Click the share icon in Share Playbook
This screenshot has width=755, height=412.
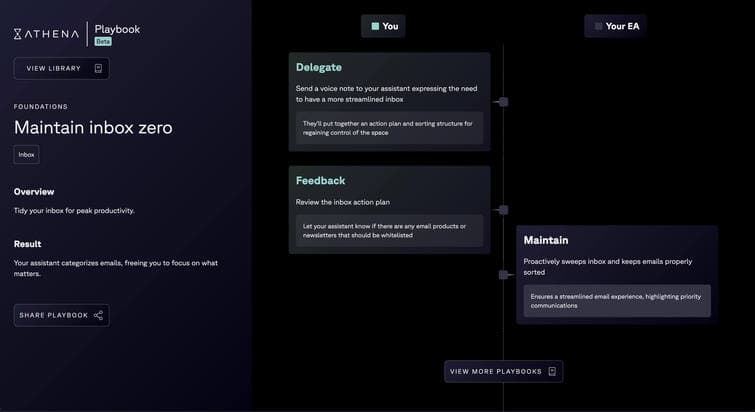pos(98,315)
